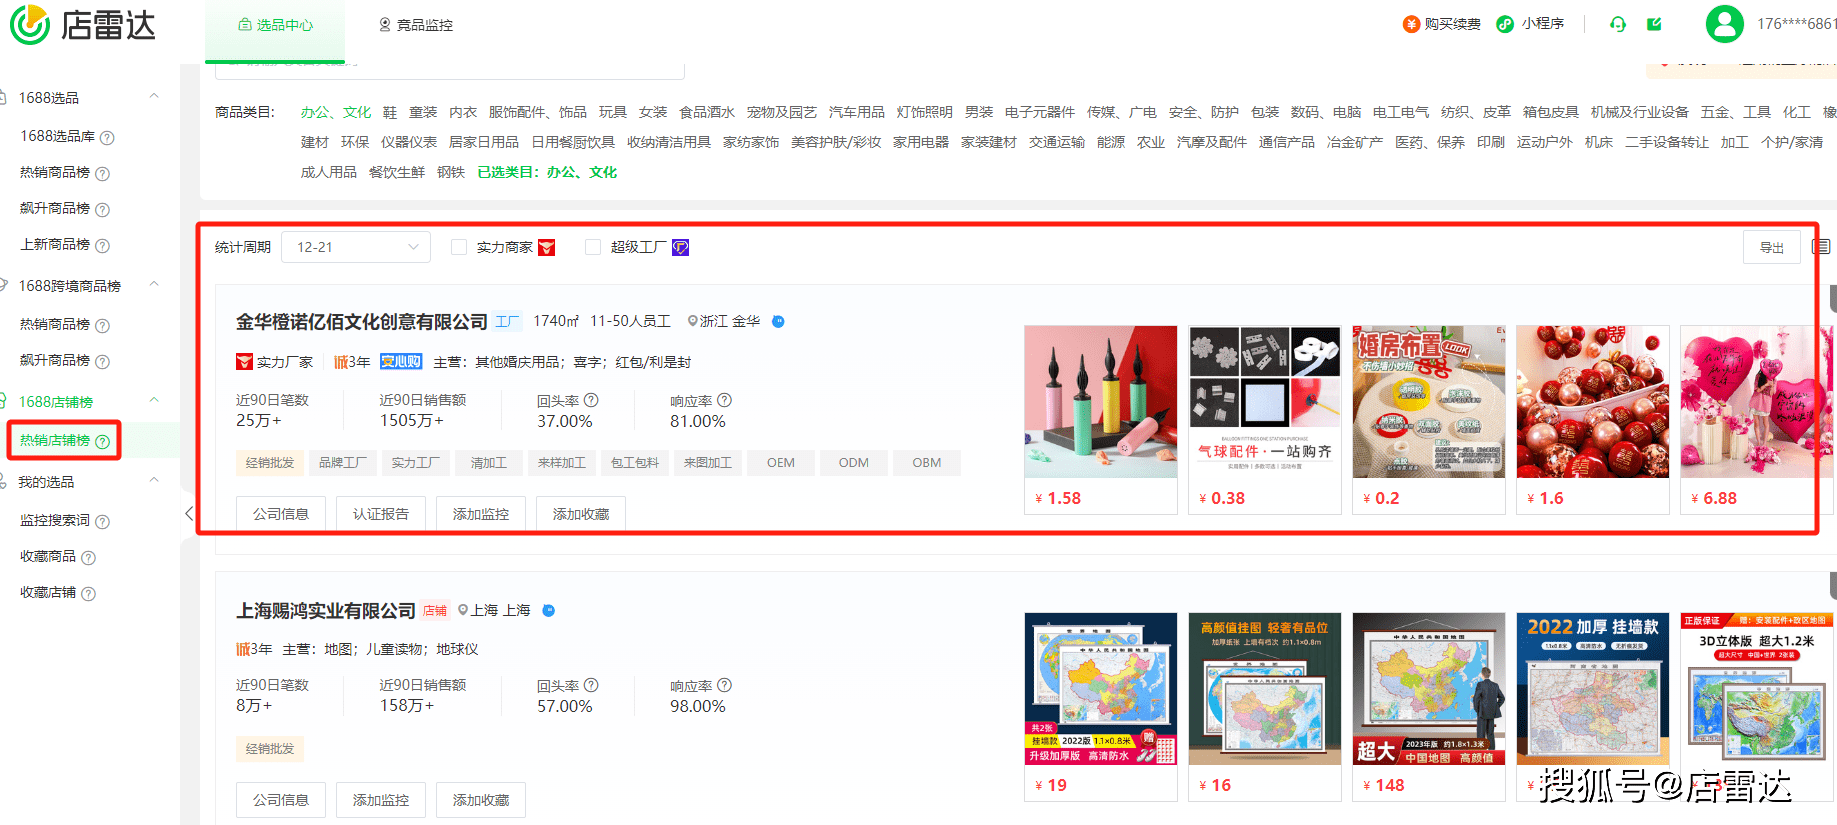The image size is (1837, 825).
Task: Open the 小程序 mini-program icon
Action: coord(1505,24)
